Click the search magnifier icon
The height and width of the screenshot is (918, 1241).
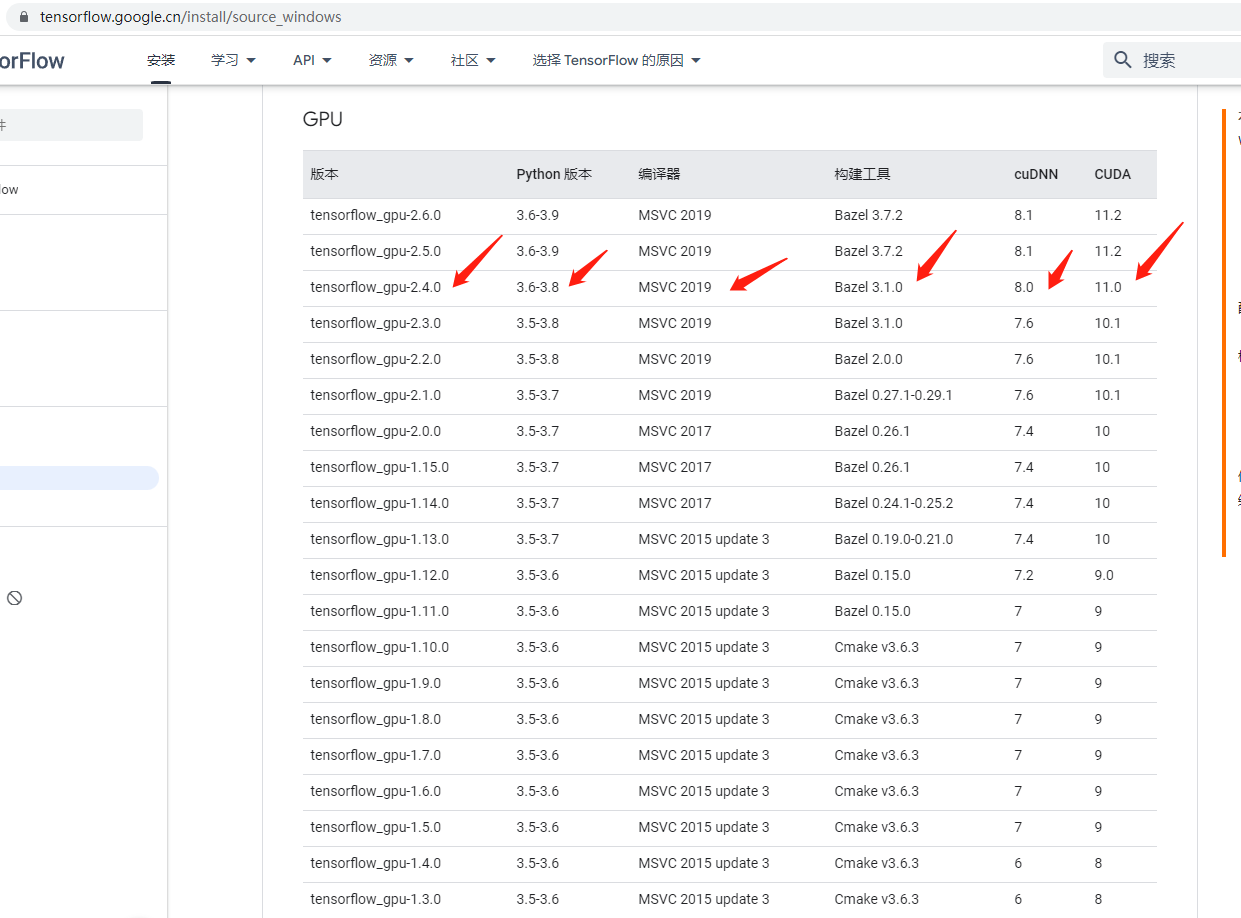point(1121,59)
